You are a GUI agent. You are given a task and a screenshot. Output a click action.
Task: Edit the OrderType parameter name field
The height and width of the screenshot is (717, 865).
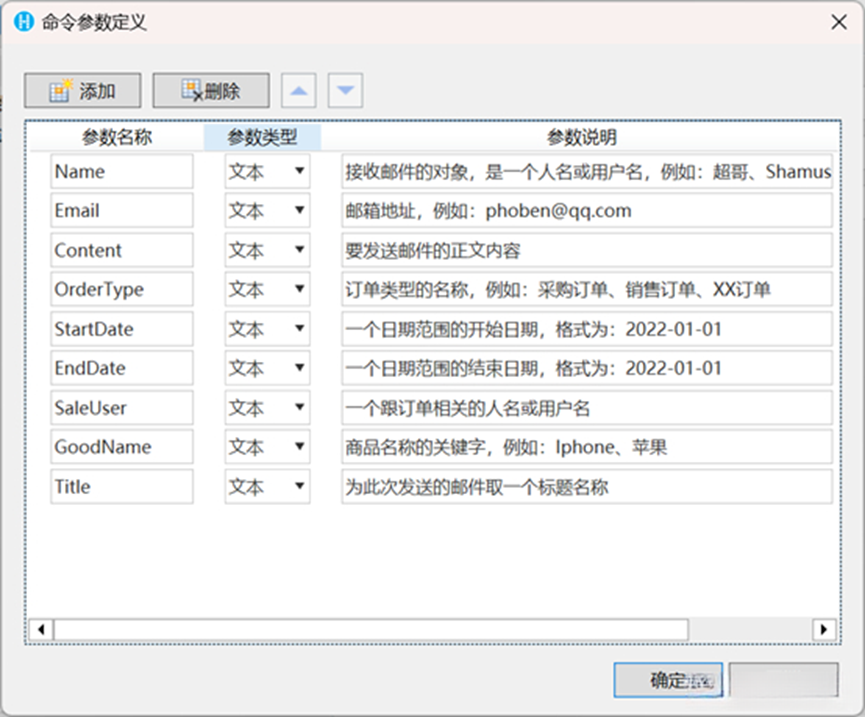click(x=122, y=289)
